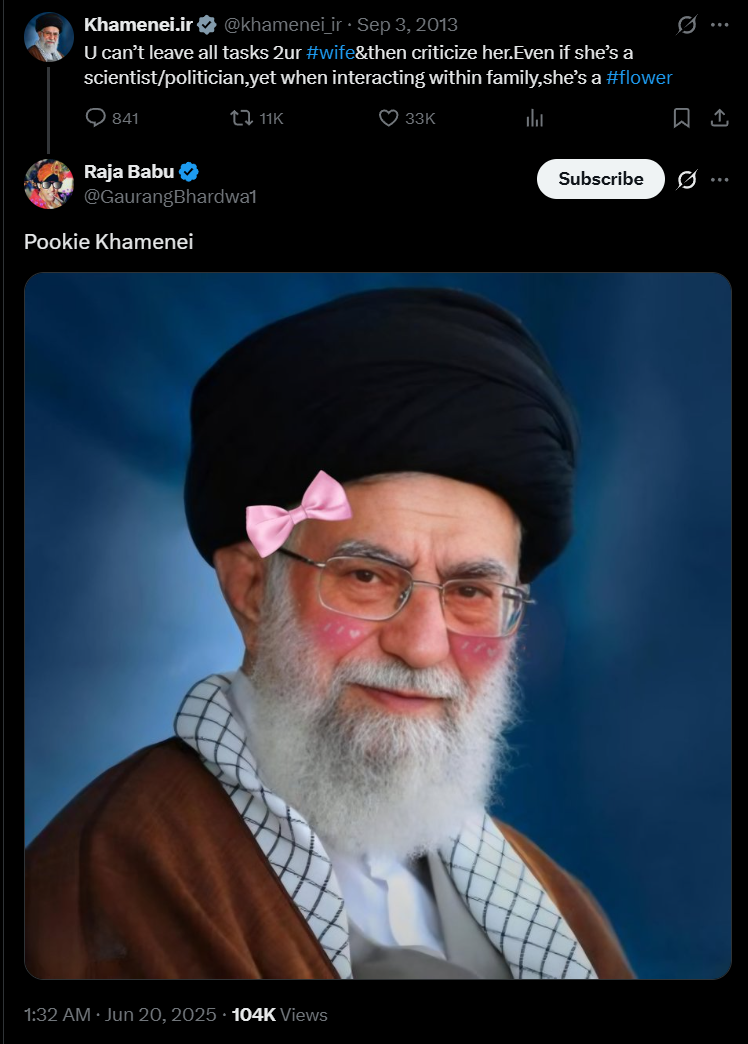Open more options on Raja Babu tweet
The height and width of the screenshot is (1044, 748).
click(719, 180)
